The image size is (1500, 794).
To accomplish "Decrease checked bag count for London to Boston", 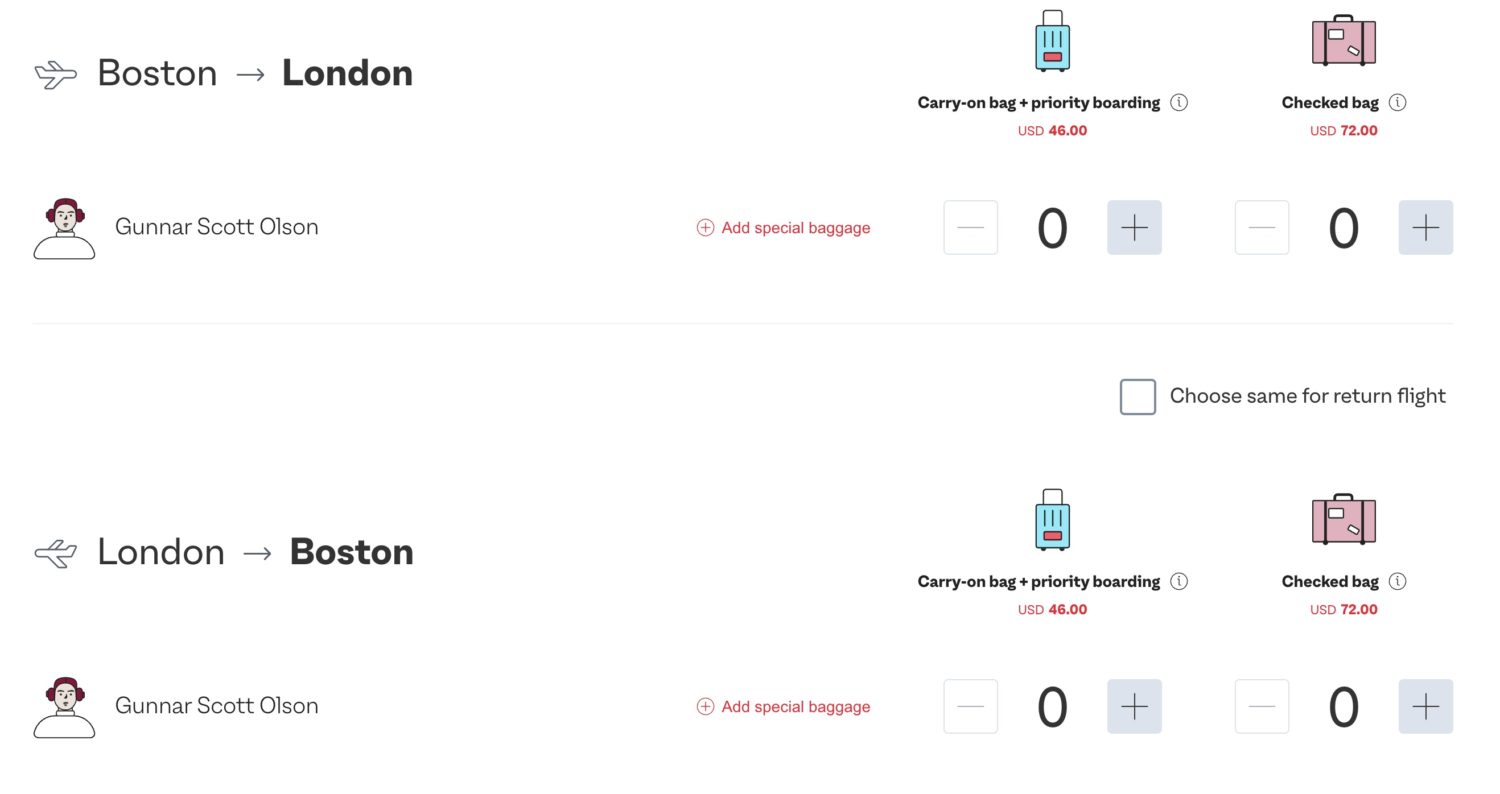I will pos(1262,707).
